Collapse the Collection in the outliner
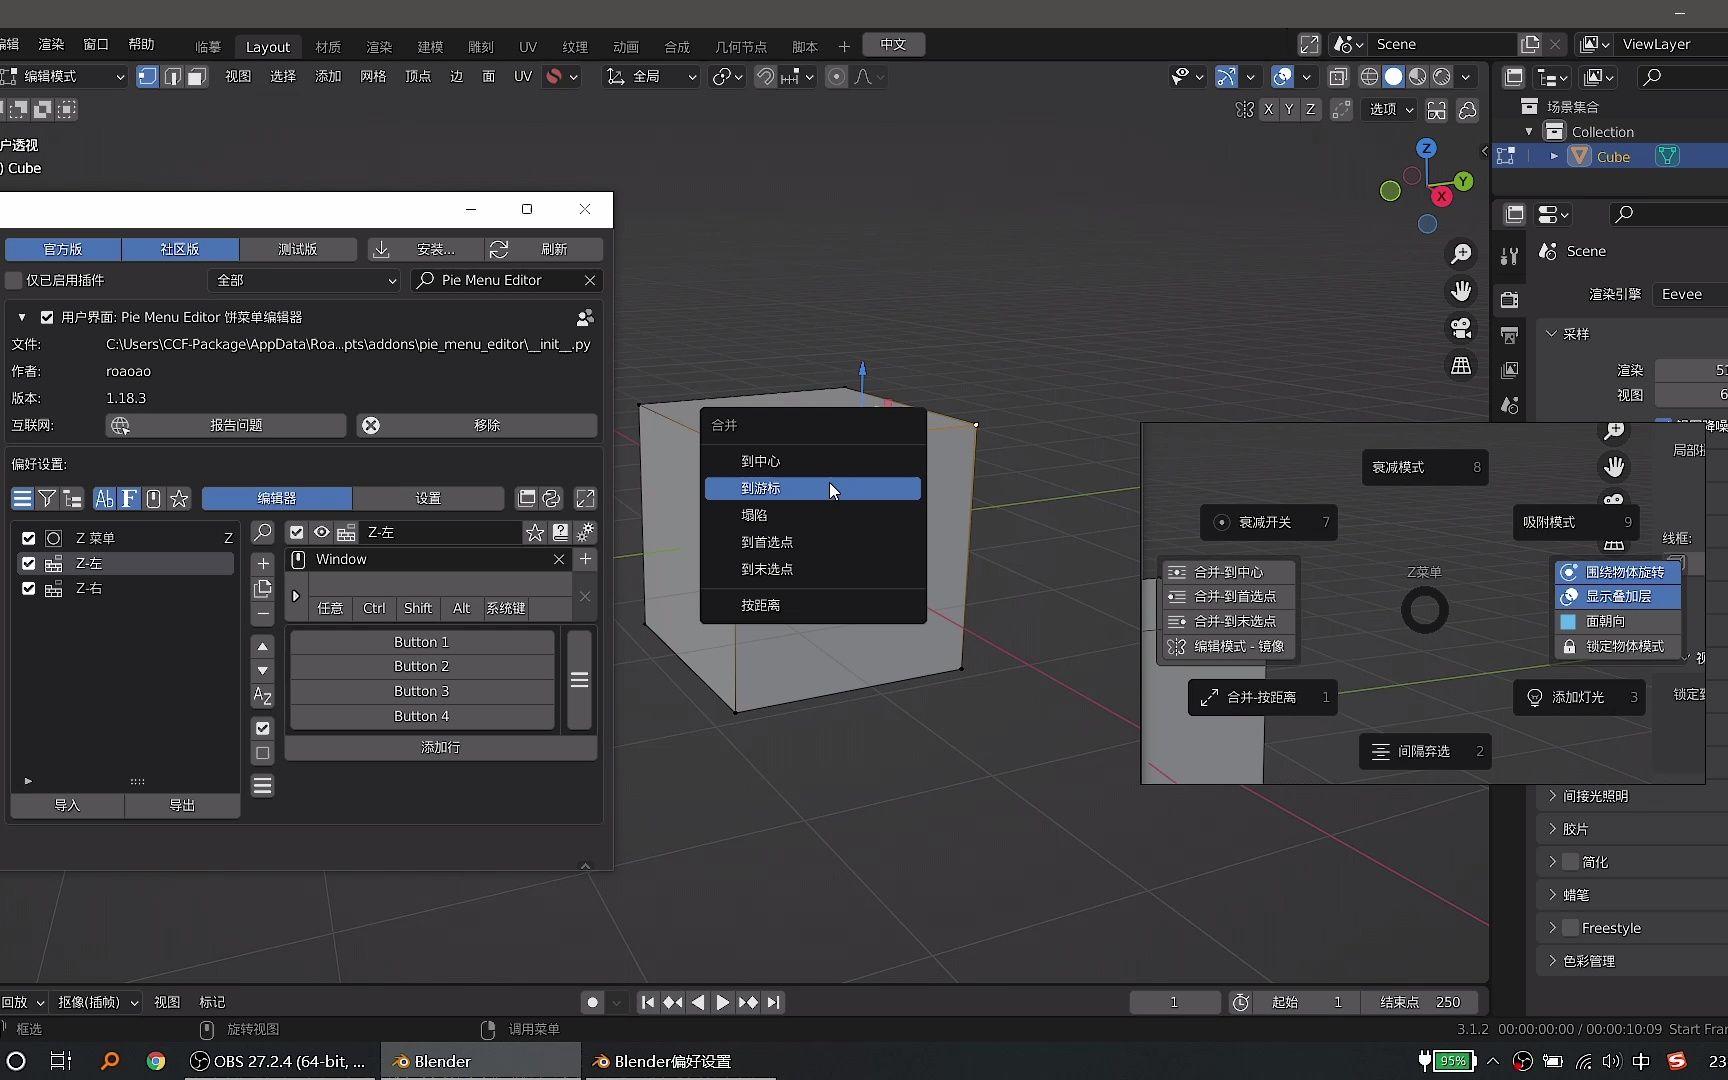 pyautogui.click(x=1530, y=131)
